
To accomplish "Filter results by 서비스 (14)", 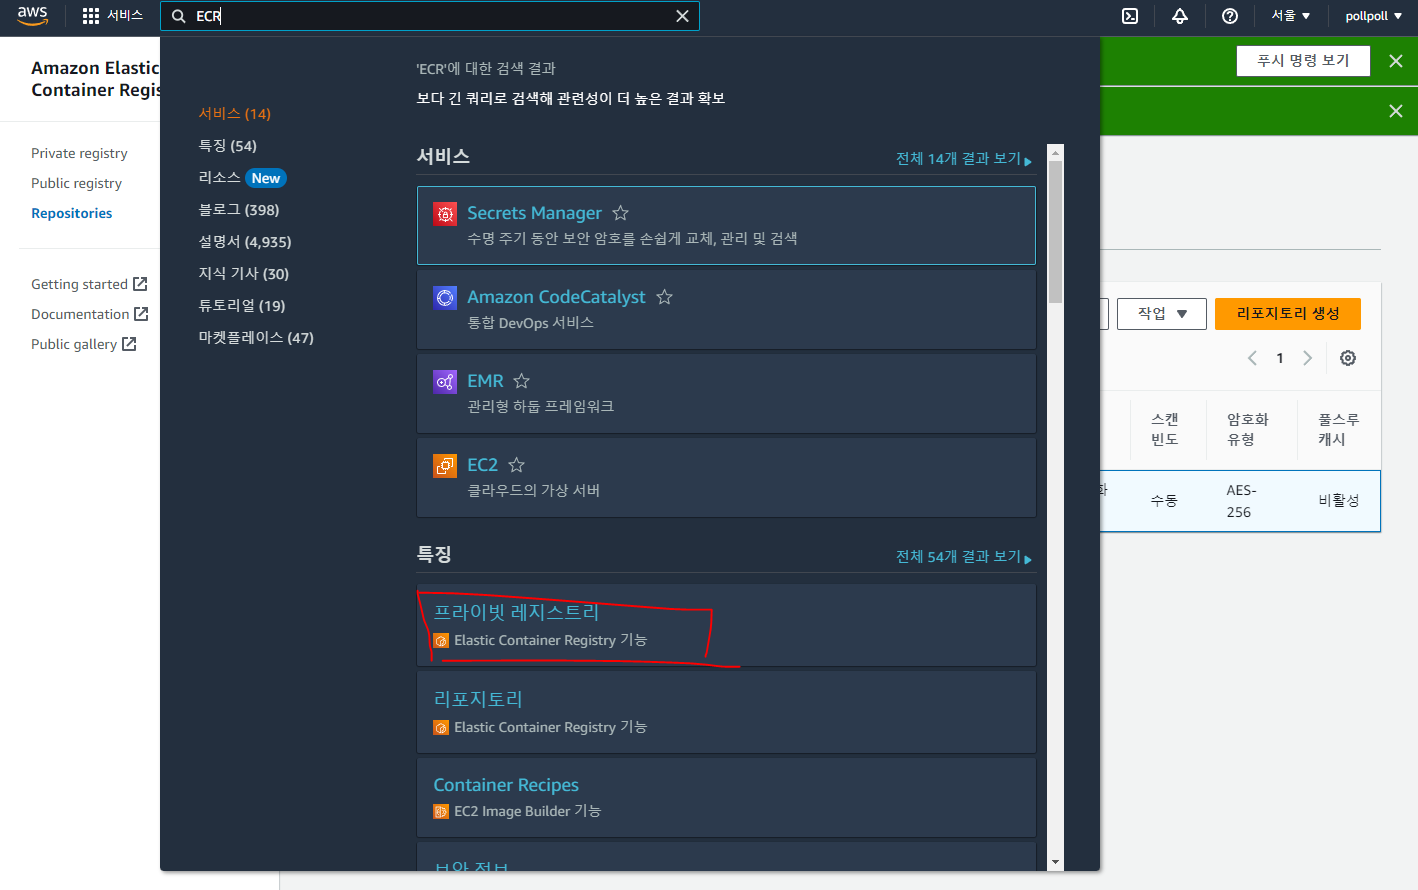I will point(234,113).
